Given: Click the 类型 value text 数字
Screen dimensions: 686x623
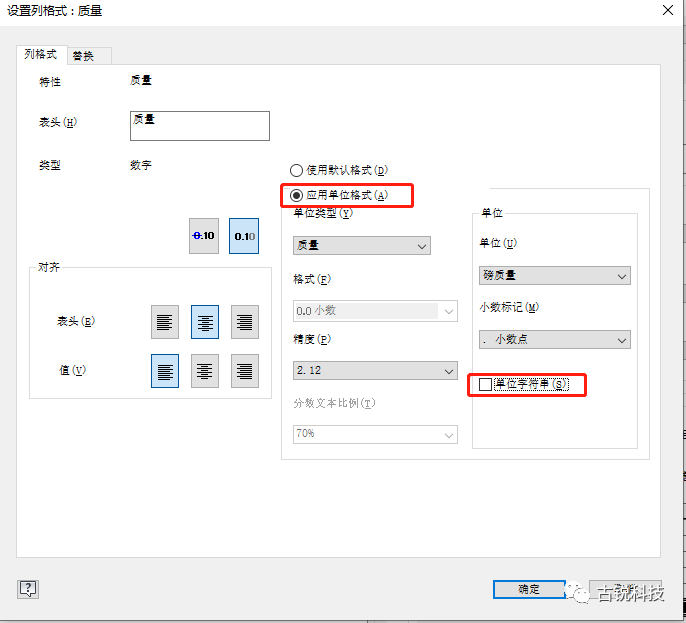Looking at the screenshot, I should [x=141, y=165].
